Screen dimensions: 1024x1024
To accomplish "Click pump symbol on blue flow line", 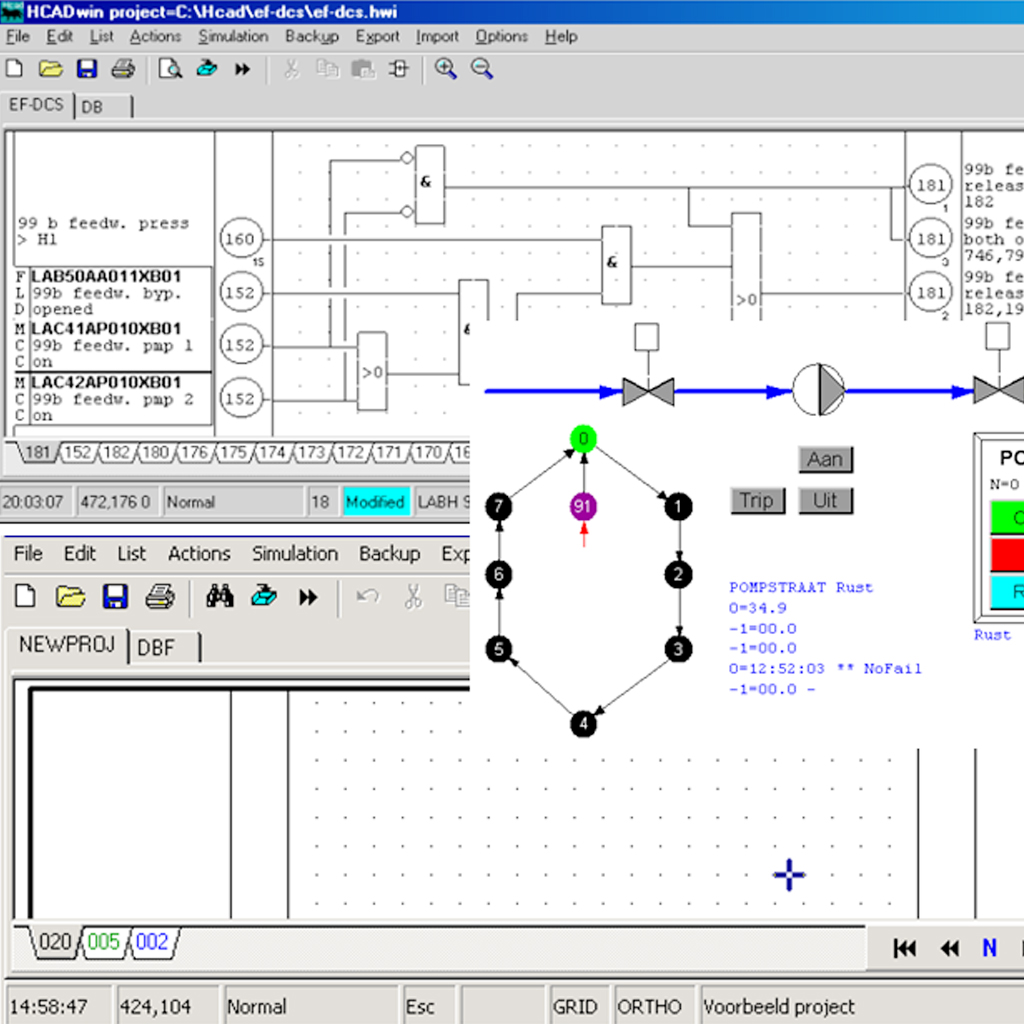I will click(819, 391).
